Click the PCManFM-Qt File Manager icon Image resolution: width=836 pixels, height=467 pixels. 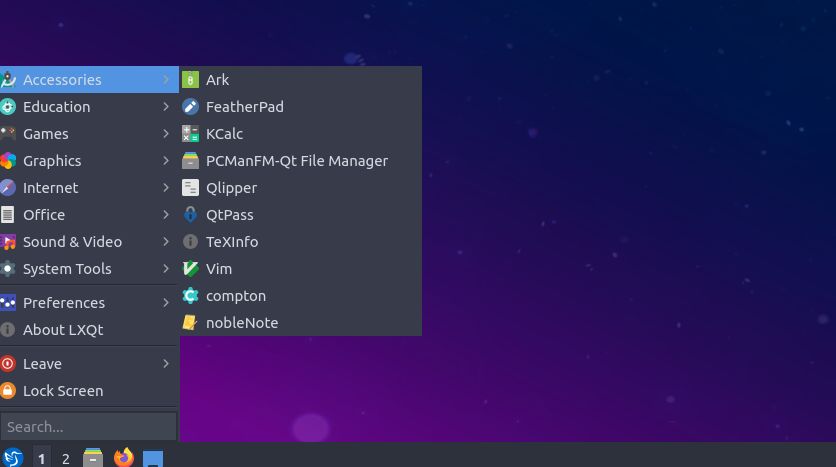click(x=190, y=160)
